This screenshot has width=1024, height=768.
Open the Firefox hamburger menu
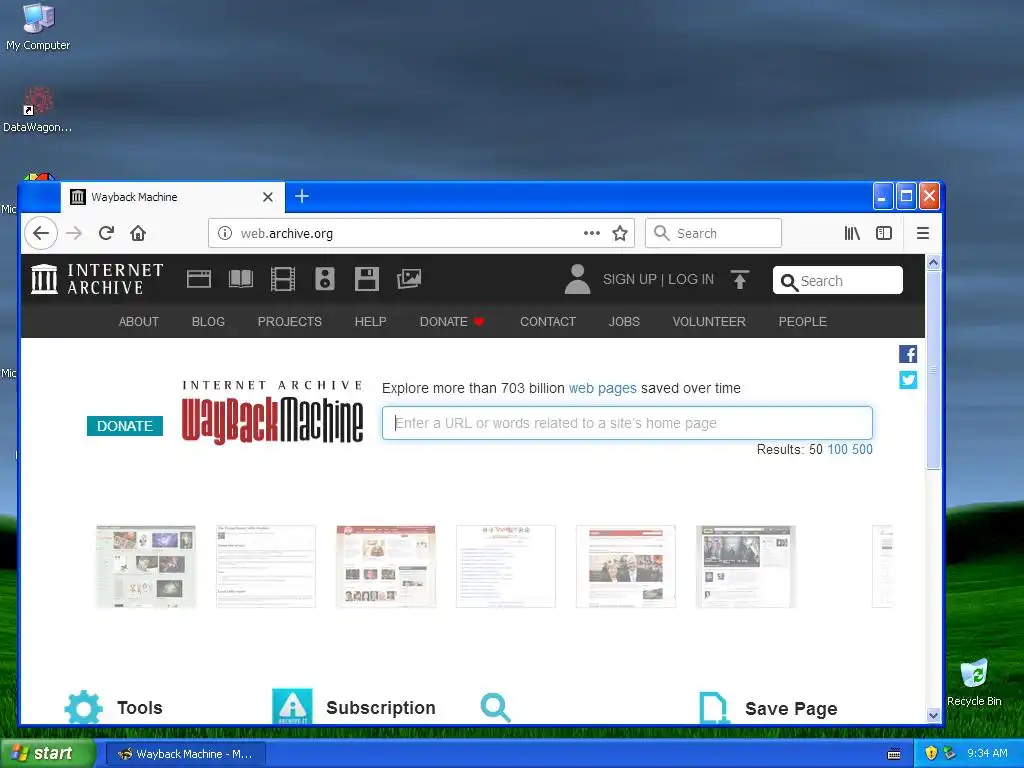click(923, 233)
